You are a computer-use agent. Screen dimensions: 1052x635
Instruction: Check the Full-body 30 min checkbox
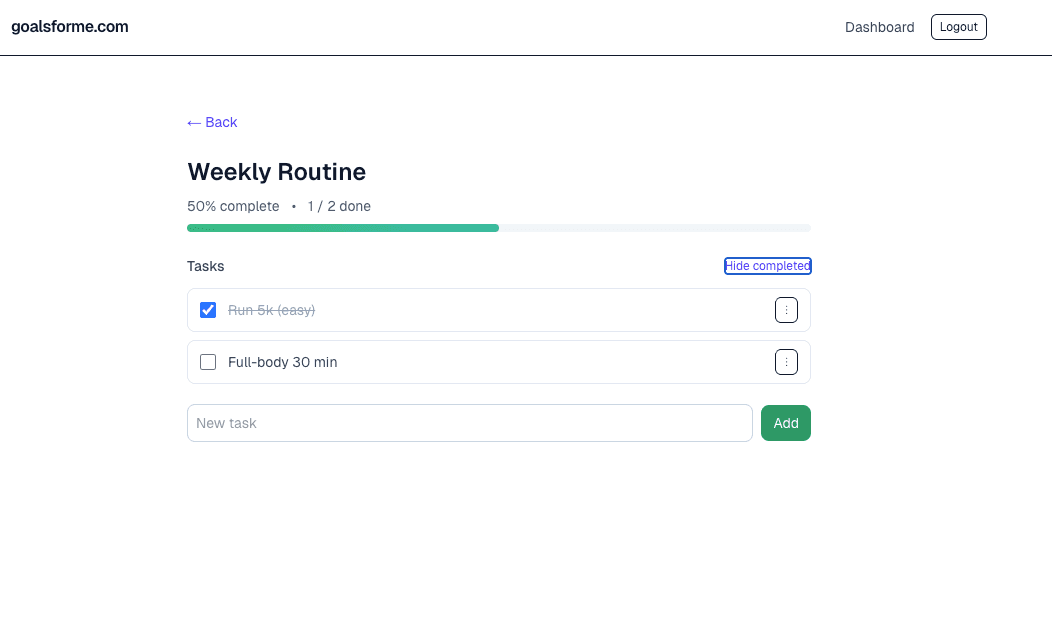(x=208, y=362)
